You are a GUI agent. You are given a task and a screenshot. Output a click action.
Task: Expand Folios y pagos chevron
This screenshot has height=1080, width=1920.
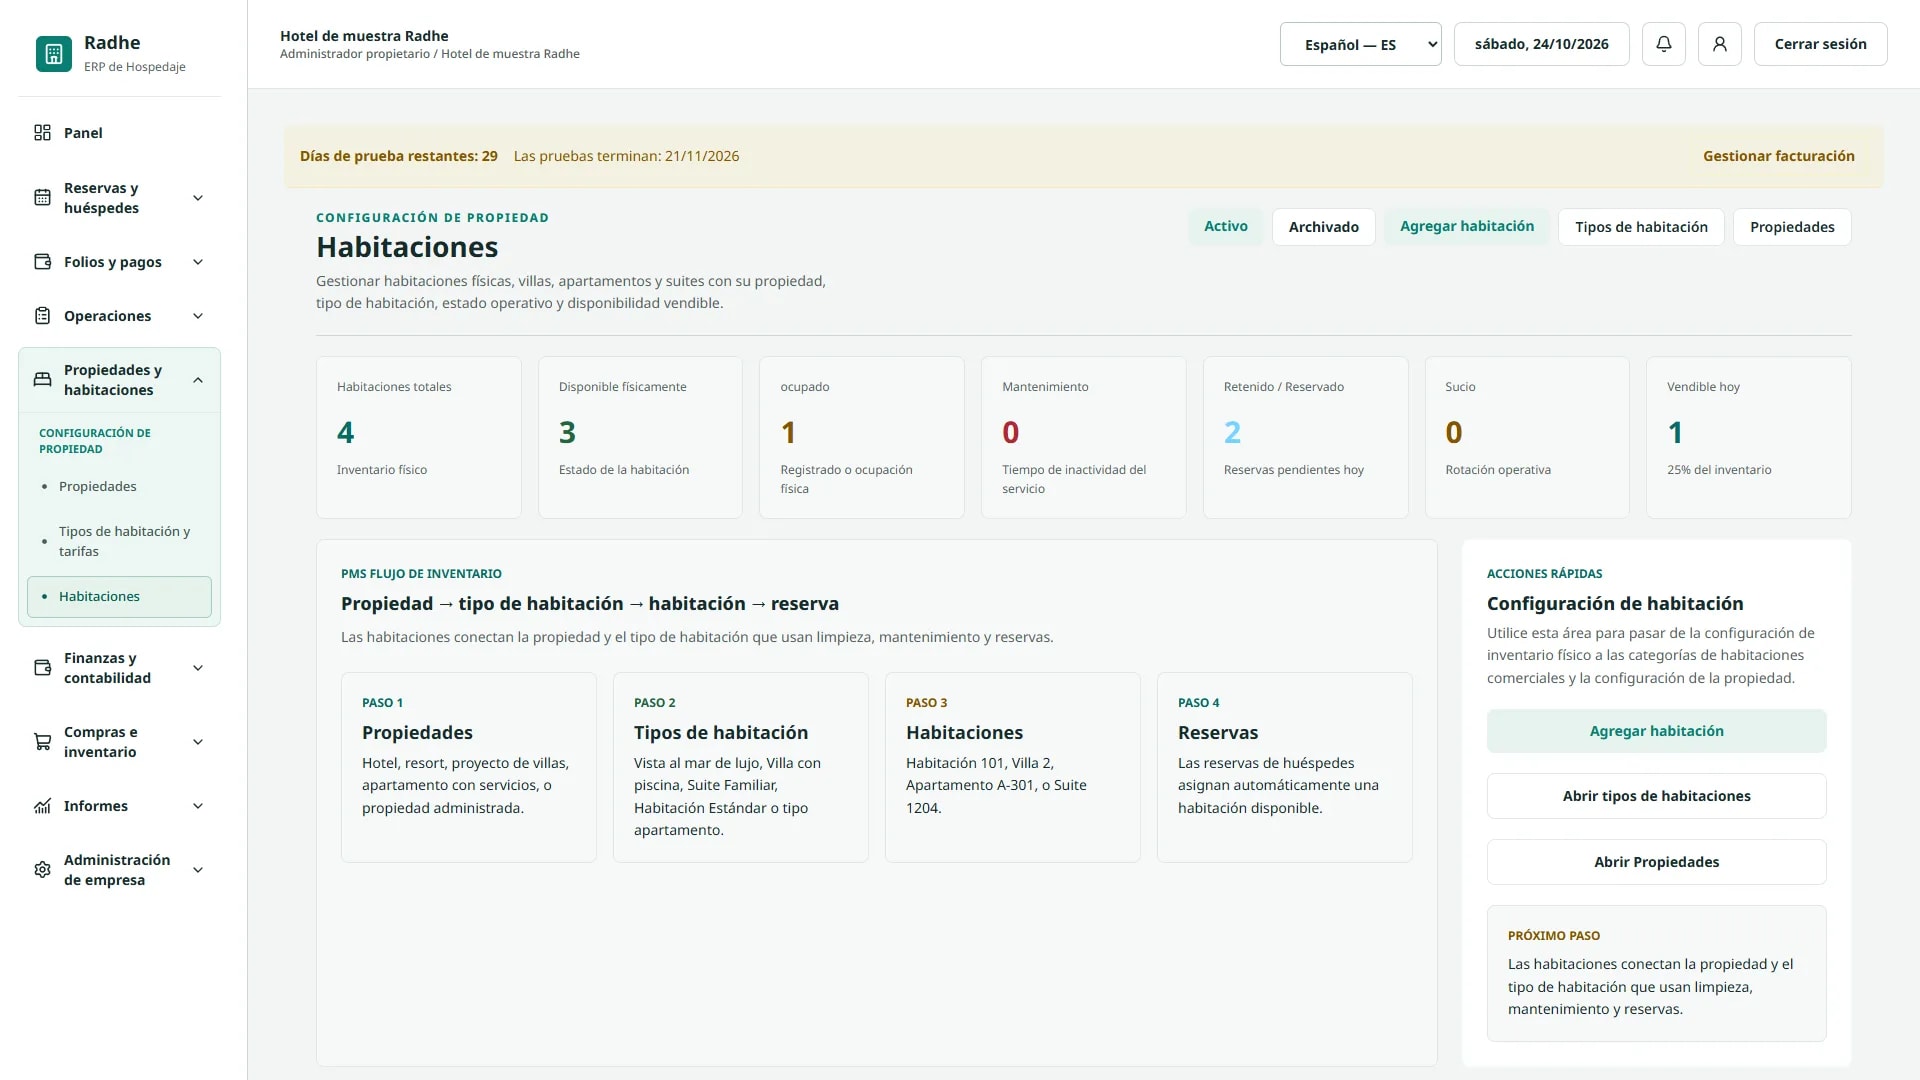[x=198, y=262]
